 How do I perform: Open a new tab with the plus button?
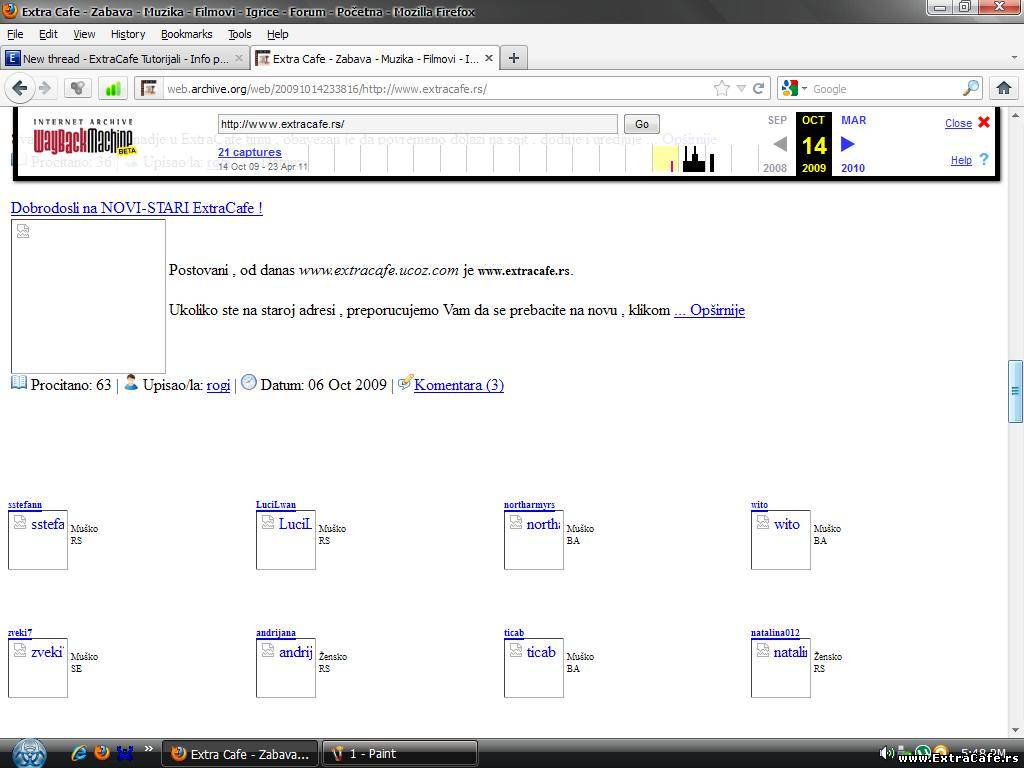(514, 58)
